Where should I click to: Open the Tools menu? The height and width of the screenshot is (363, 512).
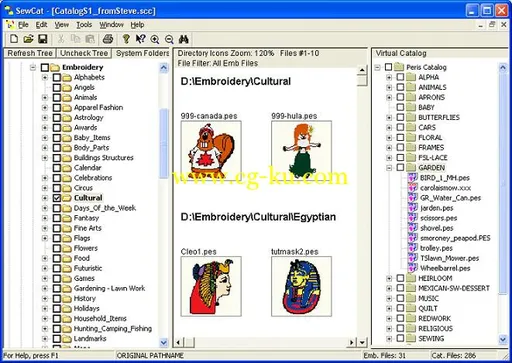(84, 25)
